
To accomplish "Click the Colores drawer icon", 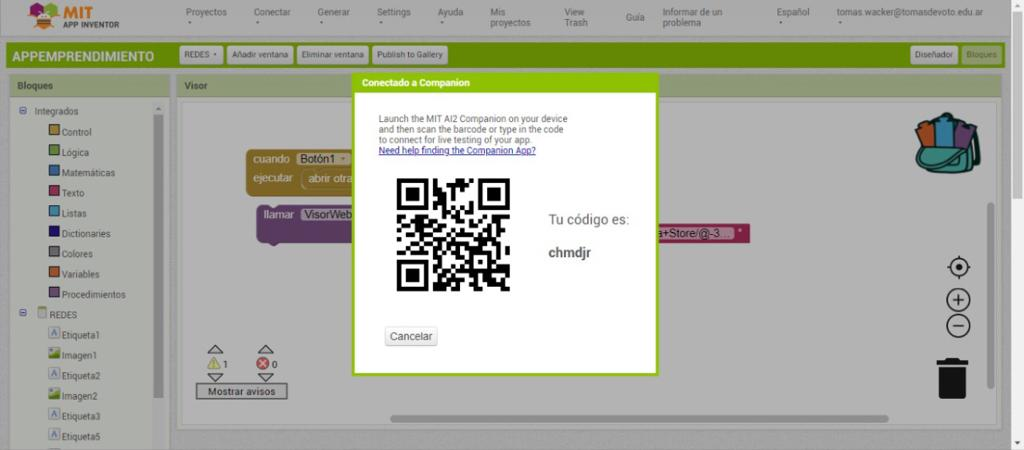I will 54,252.
